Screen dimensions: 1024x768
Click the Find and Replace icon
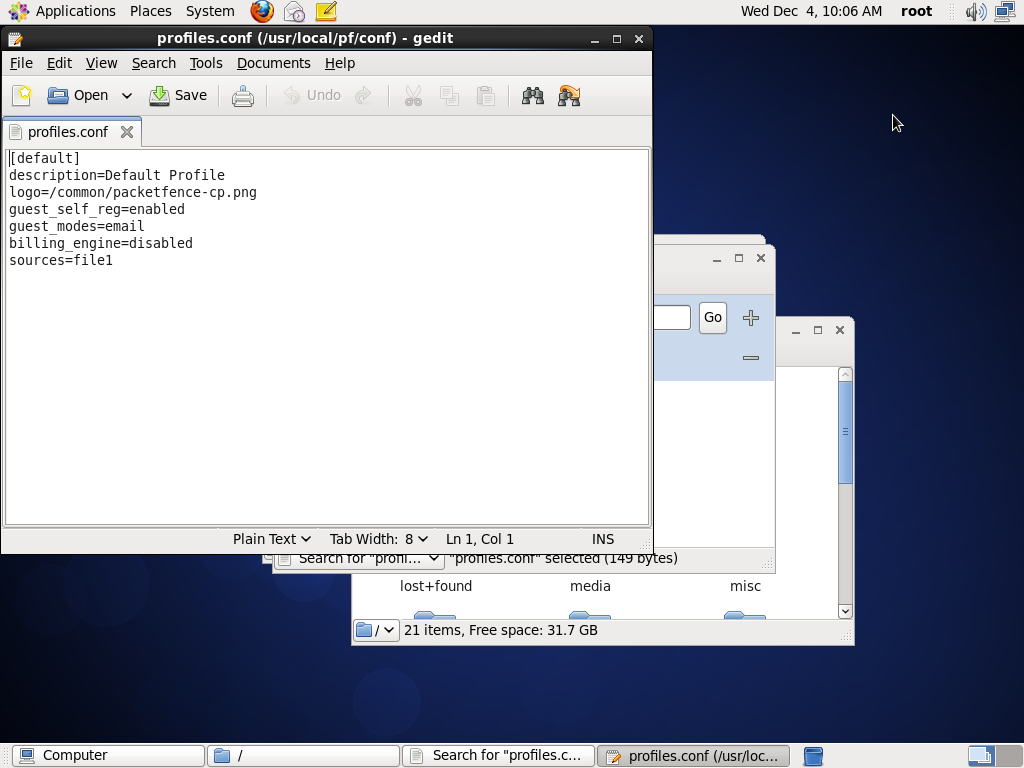pyautogui.click(x=569, y=96)
